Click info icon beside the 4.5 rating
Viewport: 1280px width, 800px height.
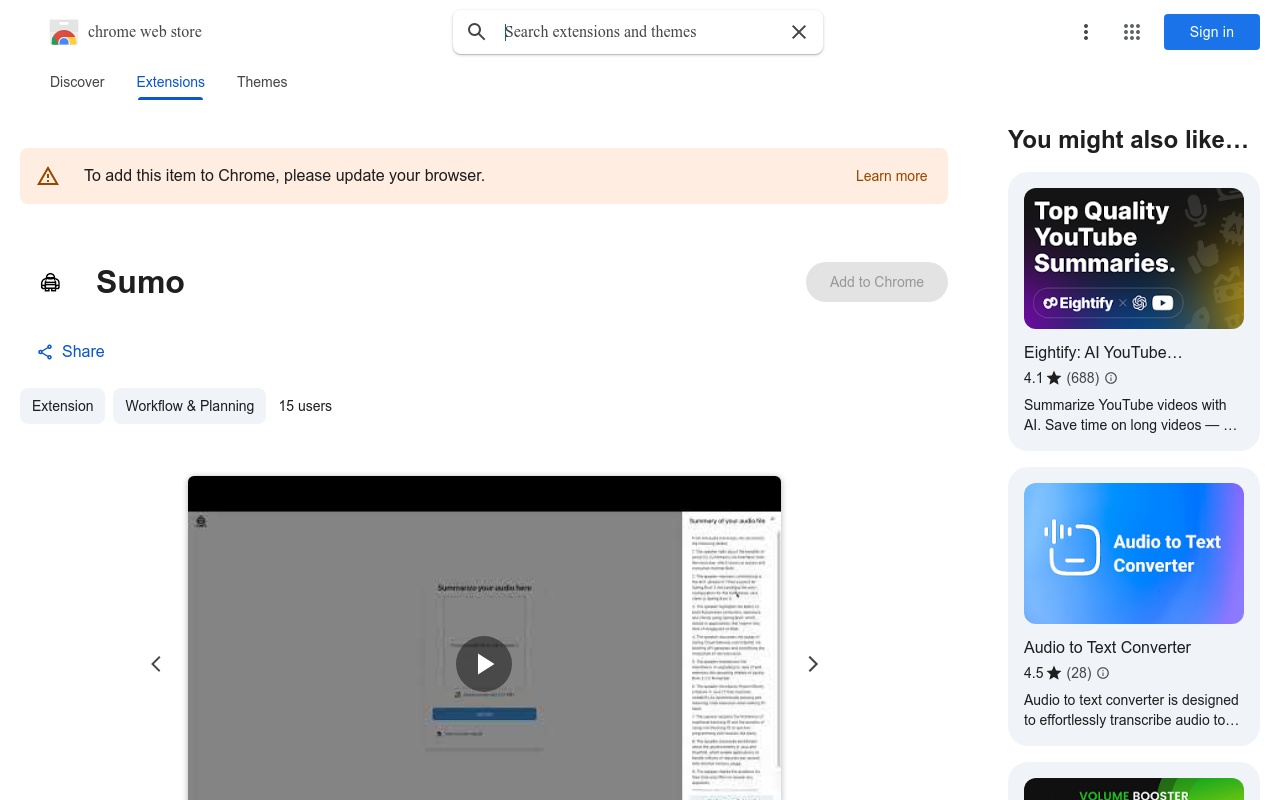pos(1103,673)
